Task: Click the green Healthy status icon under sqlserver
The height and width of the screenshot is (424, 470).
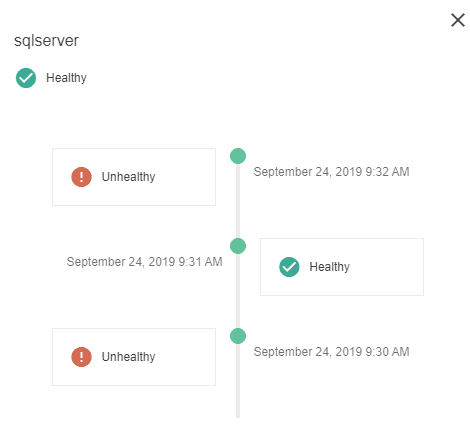Action: pyautogui.click(x=26, y=78)
